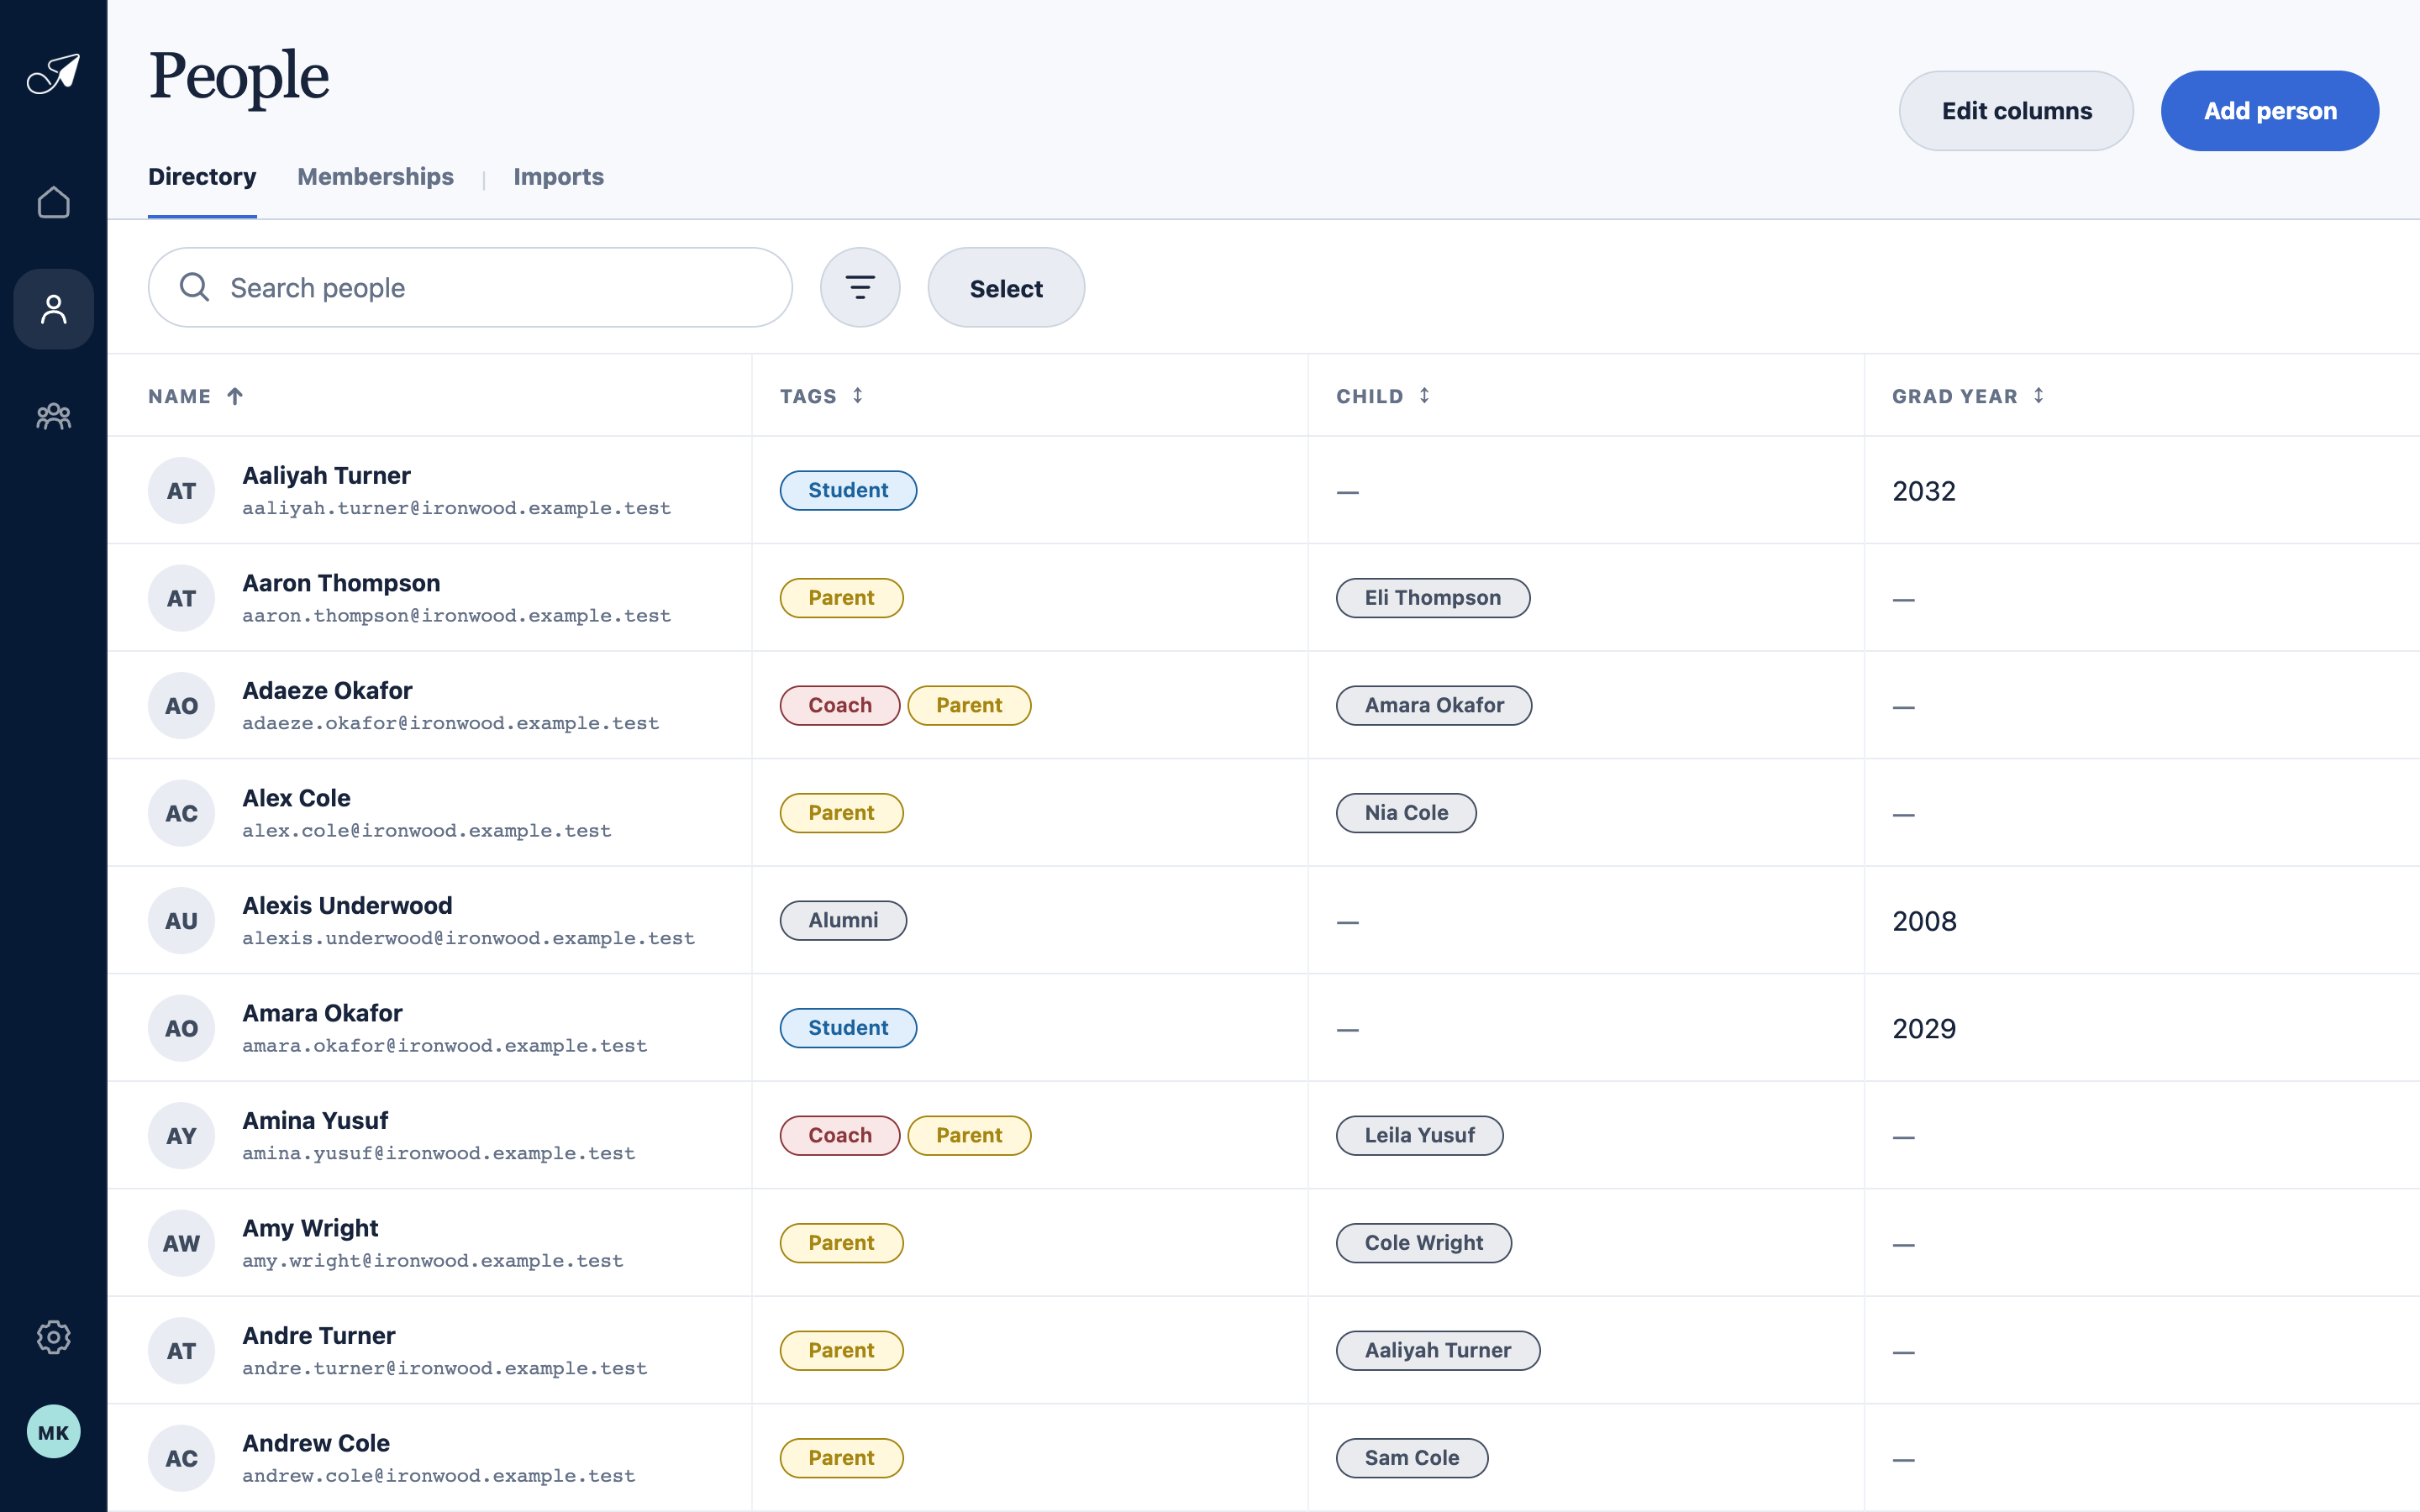The height and width of the screenshot is (1512, 2420).
Task: Switch to the Directory tab
Action: [202, 177]
